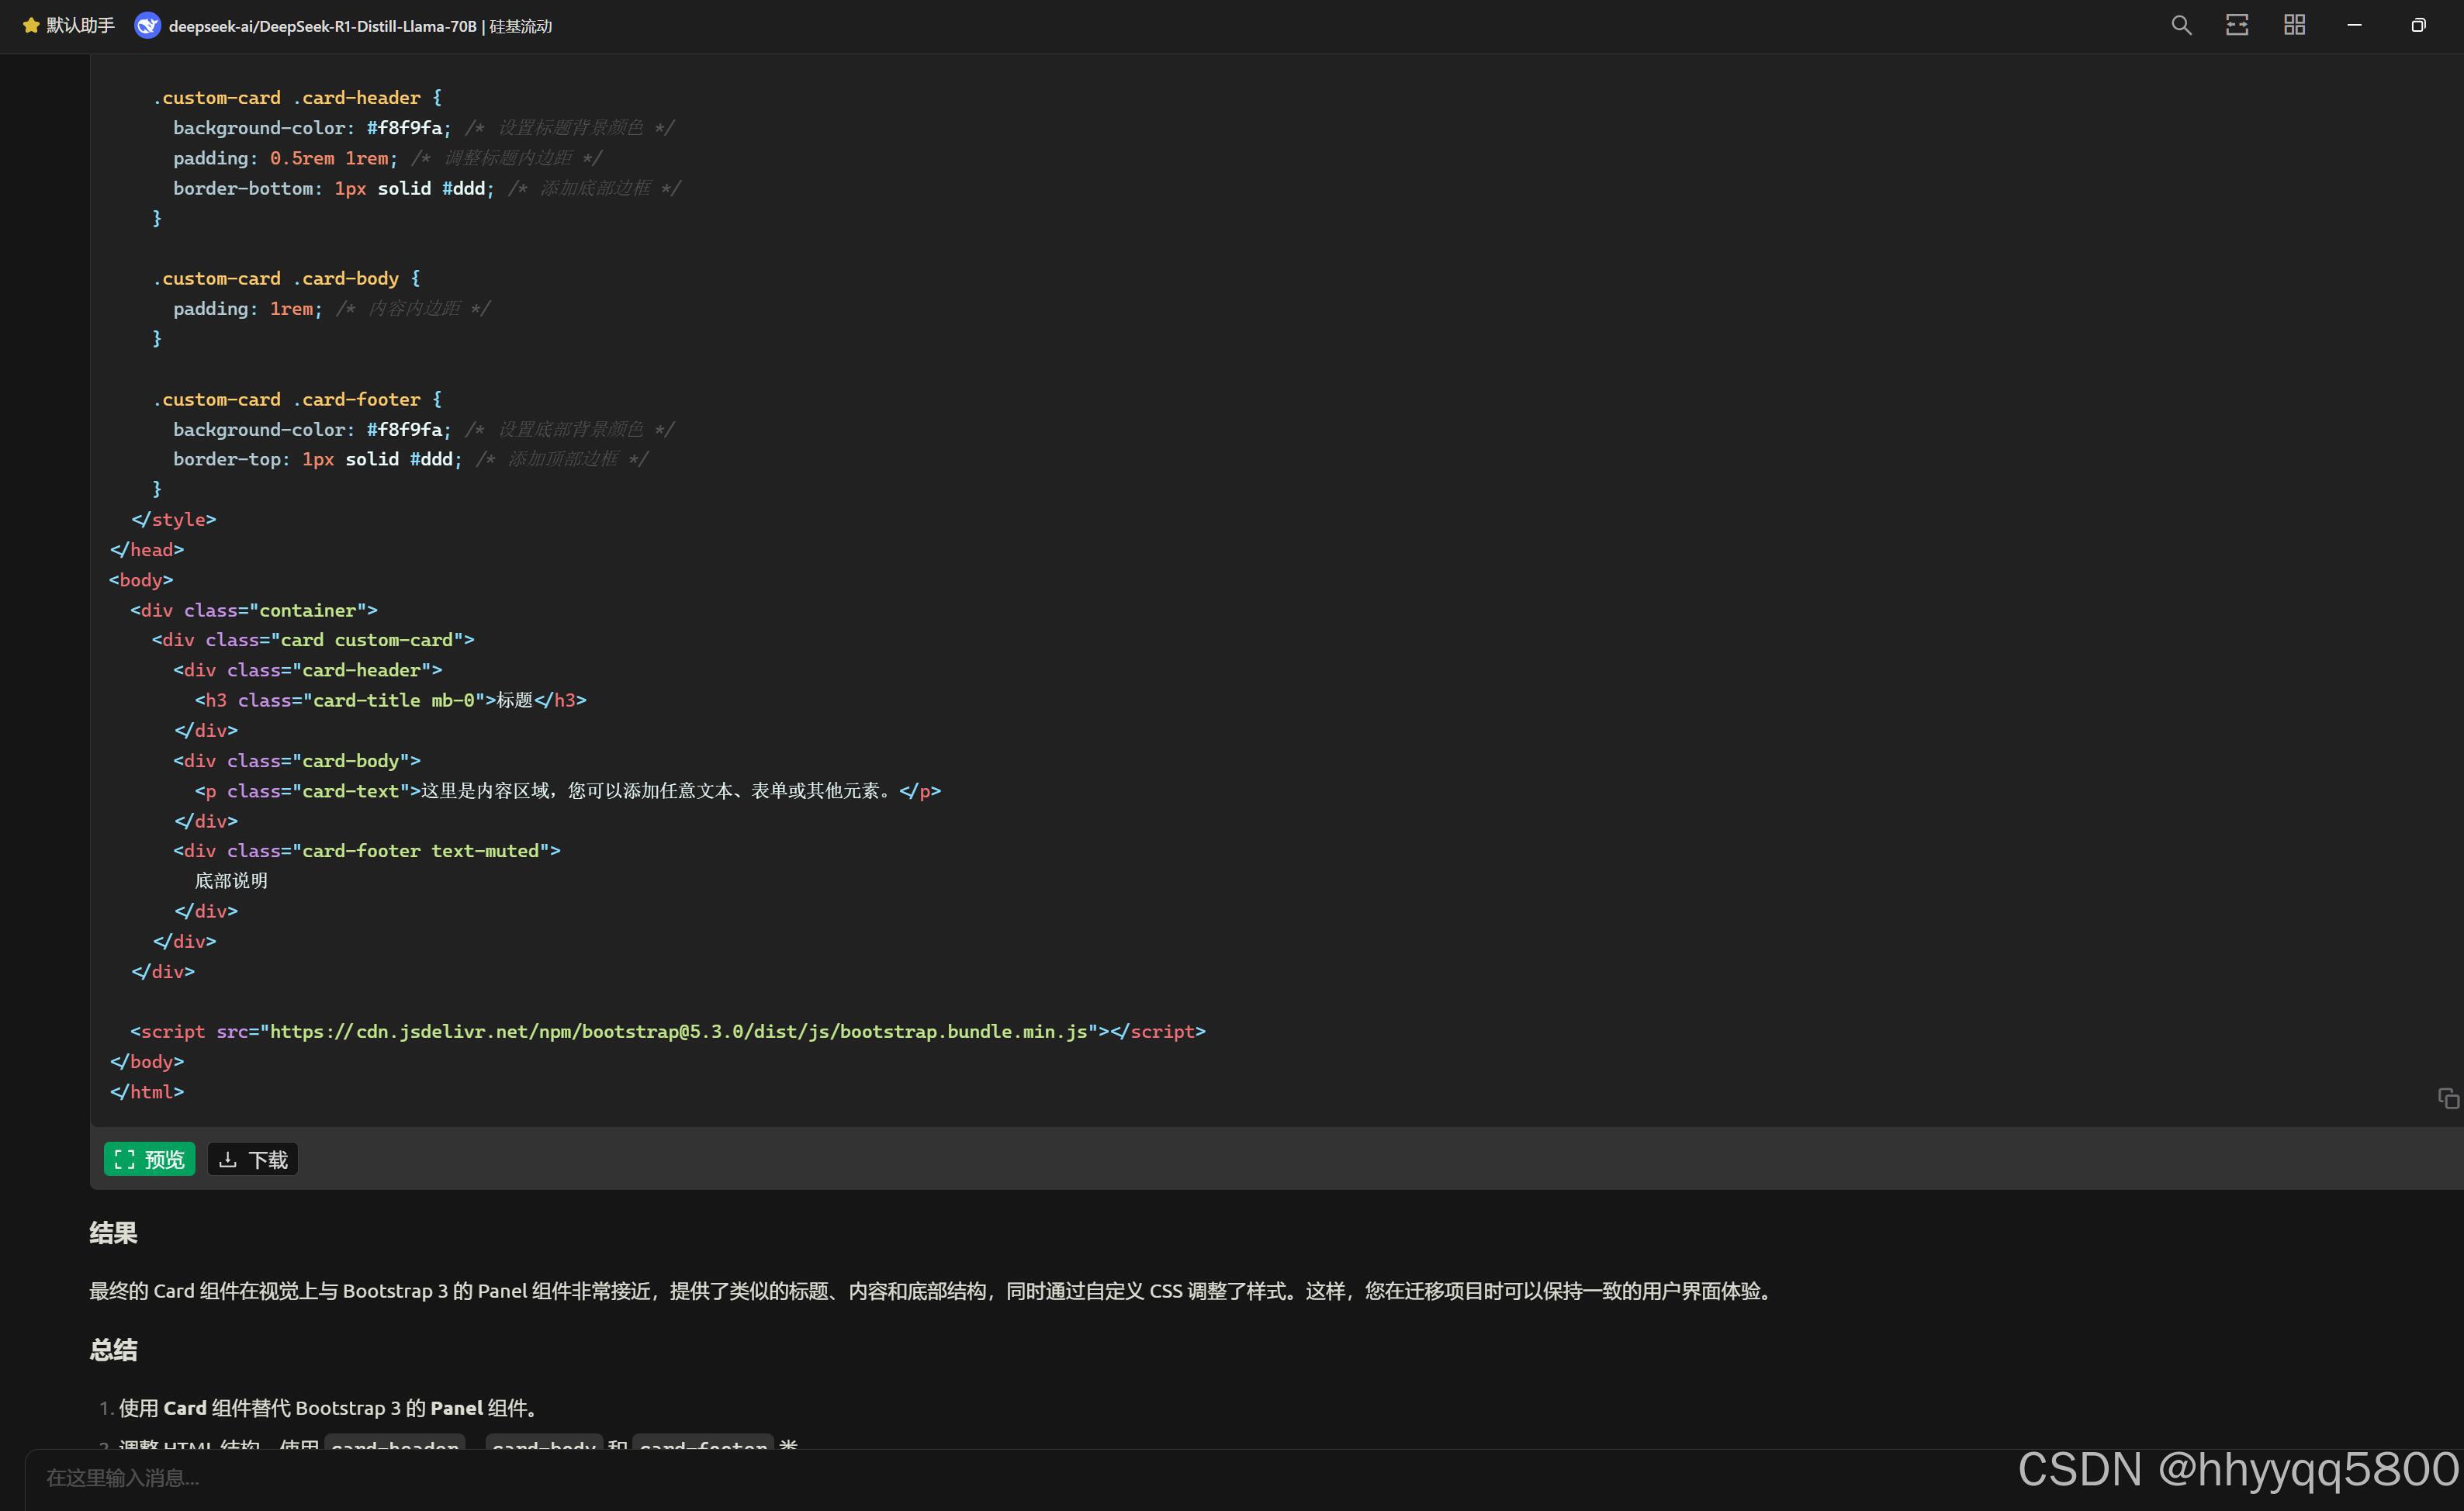This screenshot has width=2464, height=1511.
Task: Click the yellow star assistant icon
Action: click(x=31, y=26)
